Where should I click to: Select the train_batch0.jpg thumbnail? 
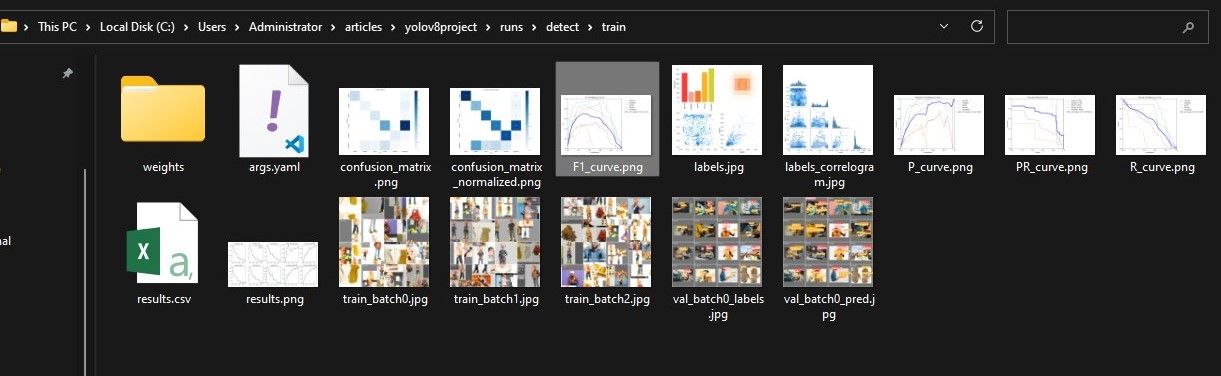384,242
